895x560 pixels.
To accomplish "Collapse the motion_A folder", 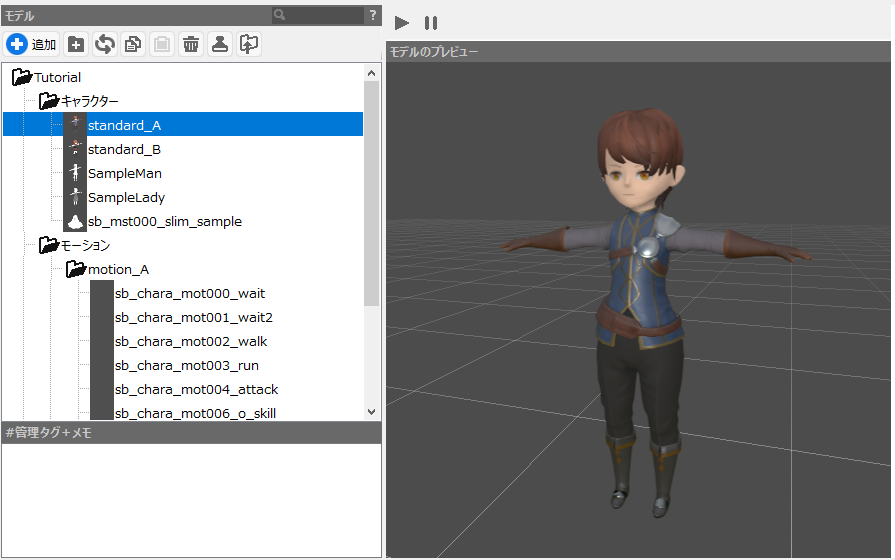I will point(76,269).
